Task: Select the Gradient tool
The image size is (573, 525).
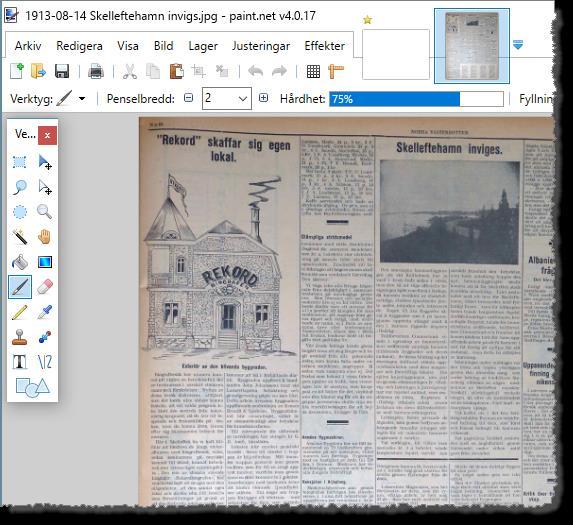Action: click(45, 262)
